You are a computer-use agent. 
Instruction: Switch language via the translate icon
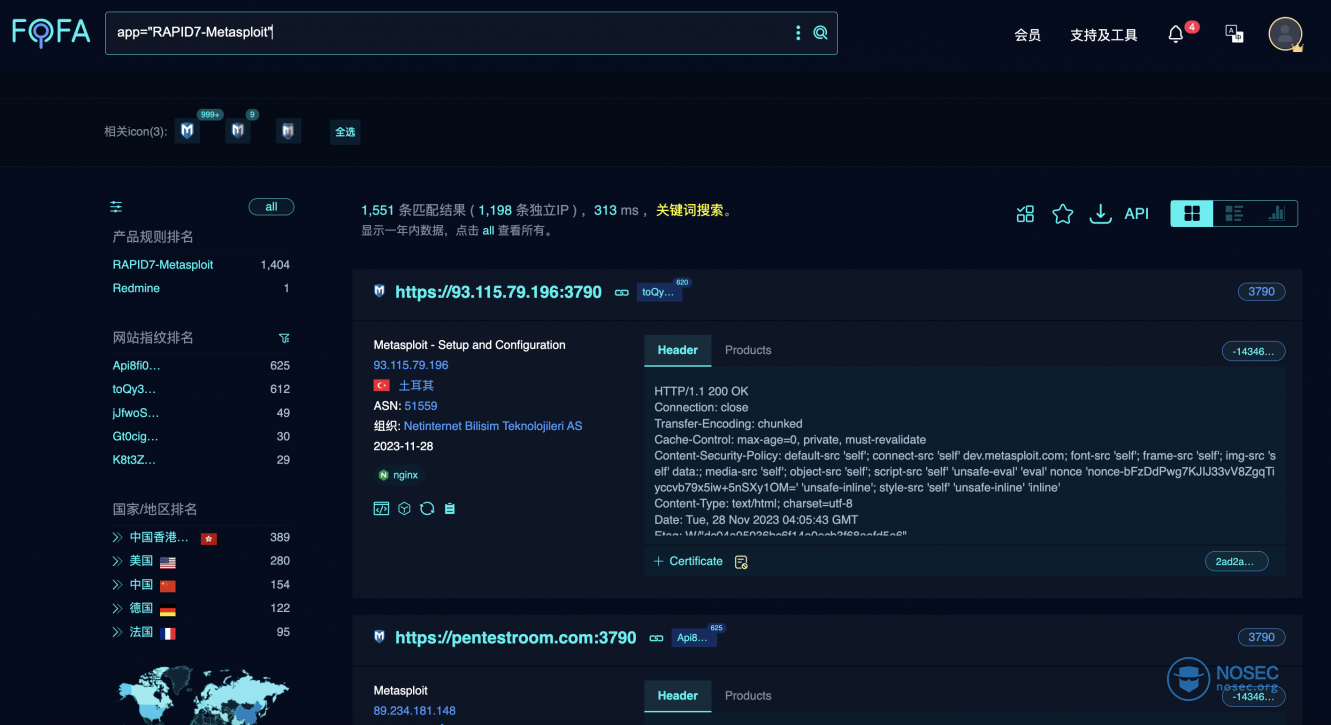pos(1234,33)
